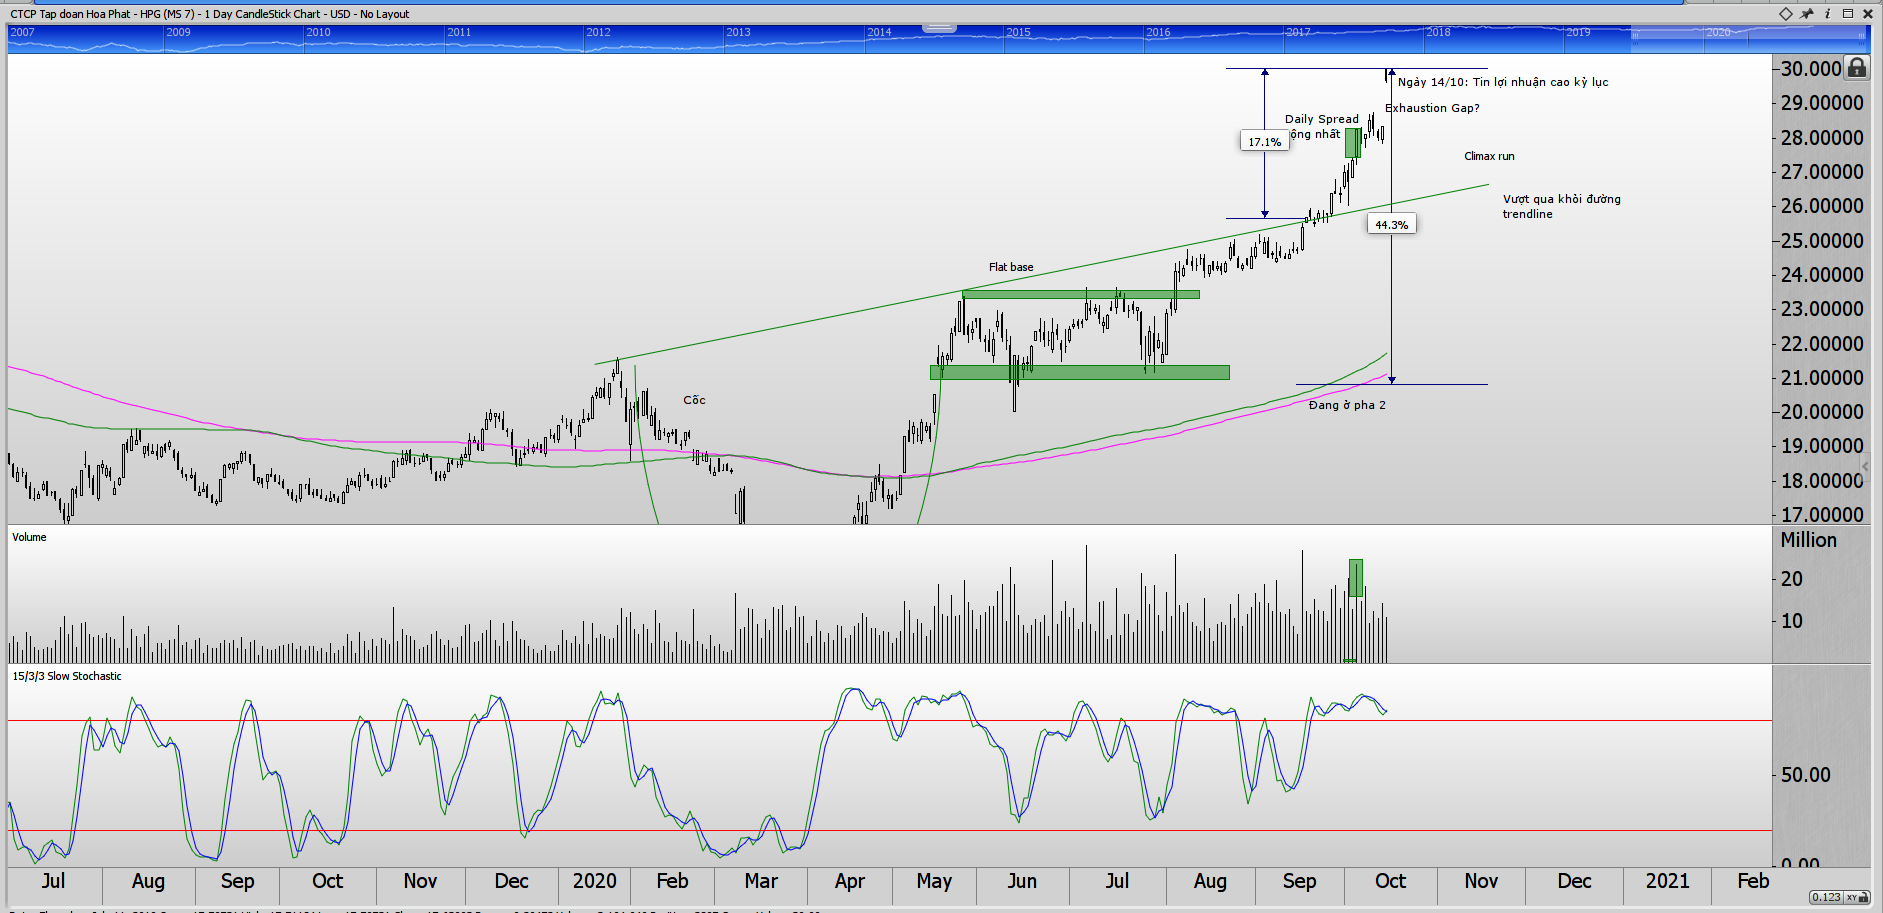Pin the chart window with pushpin icon
This screenshot has width=1883, height=913.
(1806, 14)
